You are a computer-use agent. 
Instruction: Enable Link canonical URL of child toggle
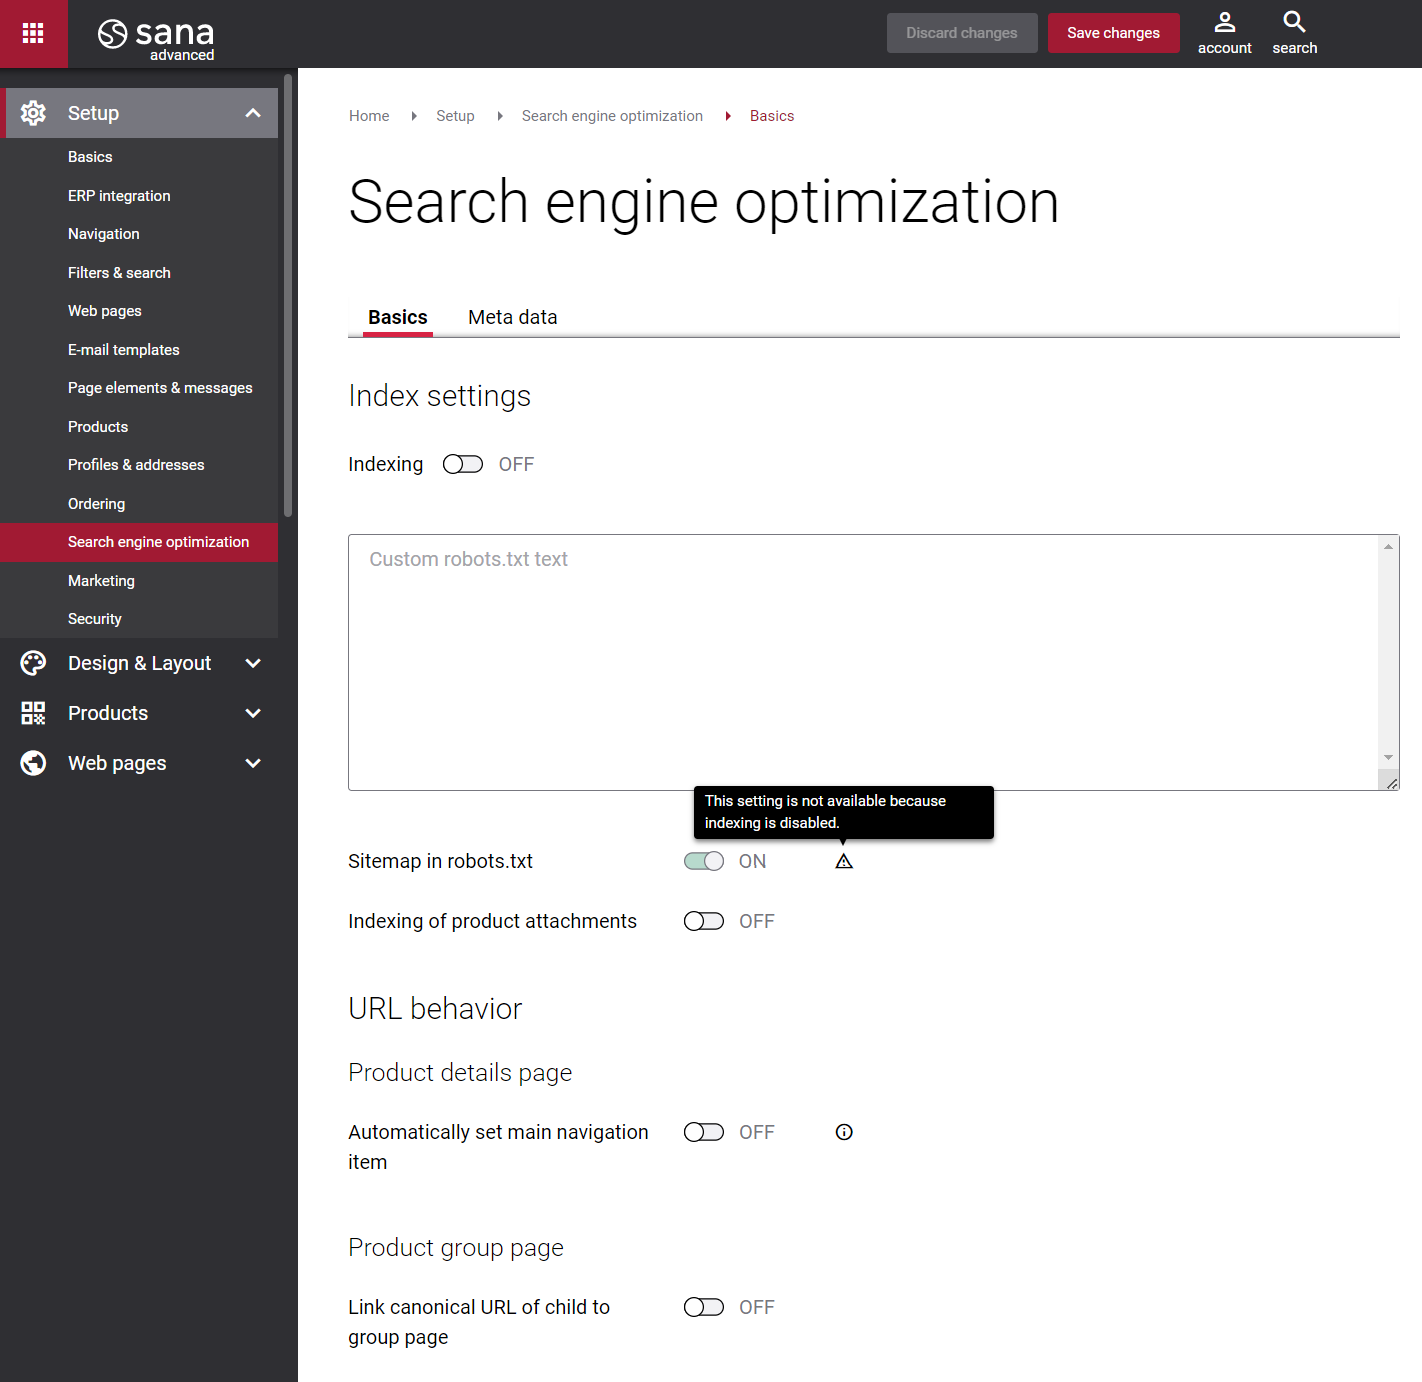pos(704,1307)
